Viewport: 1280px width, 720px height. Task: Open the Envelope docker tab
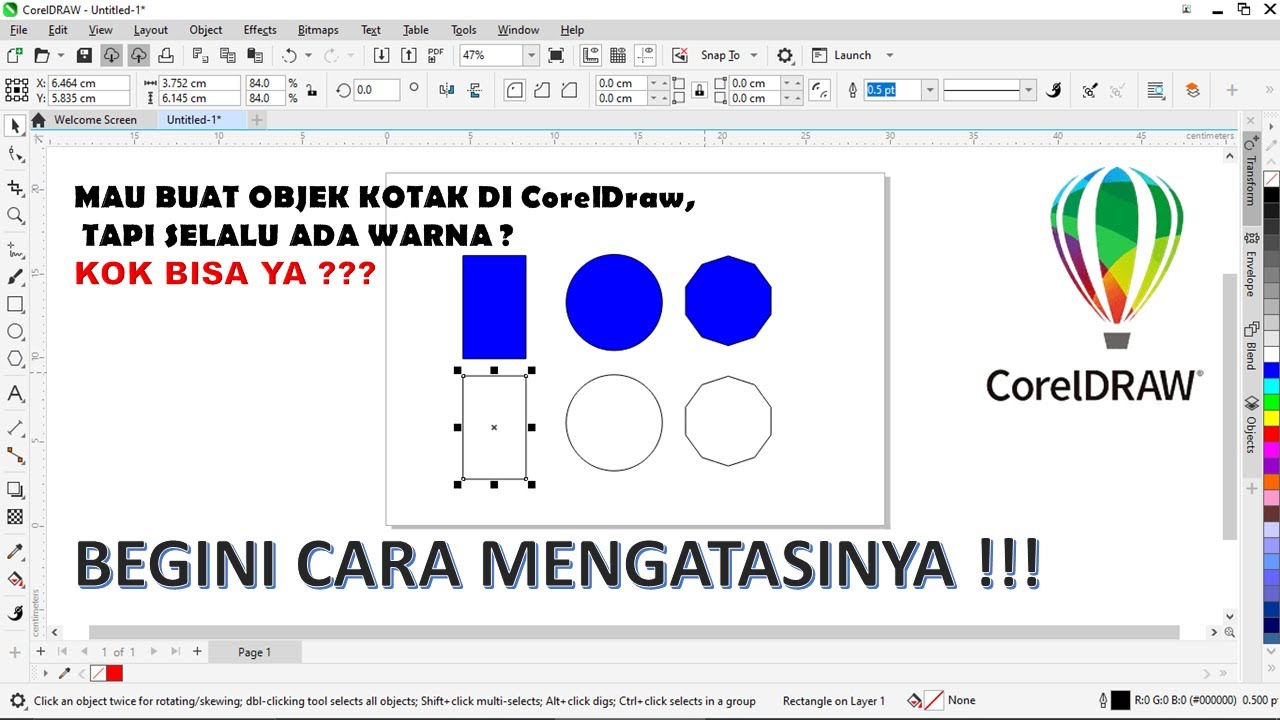pos(1251,266)
